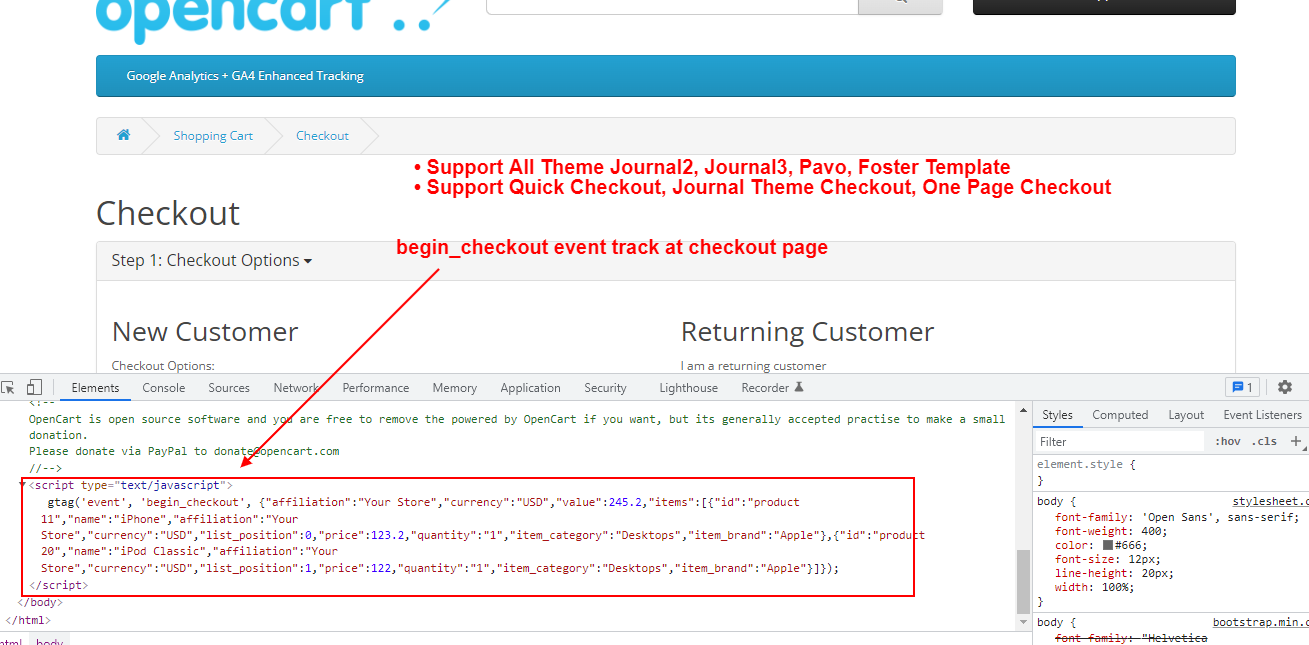The width and height of the screenshot is (1309, 645).
Task: Click the breadcrumb home icon
Action: [123, 135]
